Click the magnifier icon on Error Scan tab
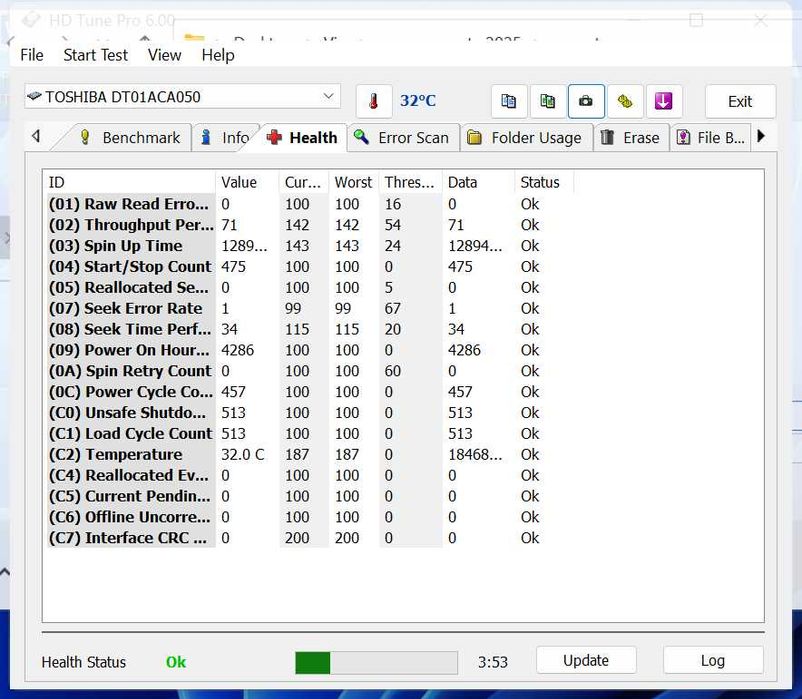 coord(361,137)
